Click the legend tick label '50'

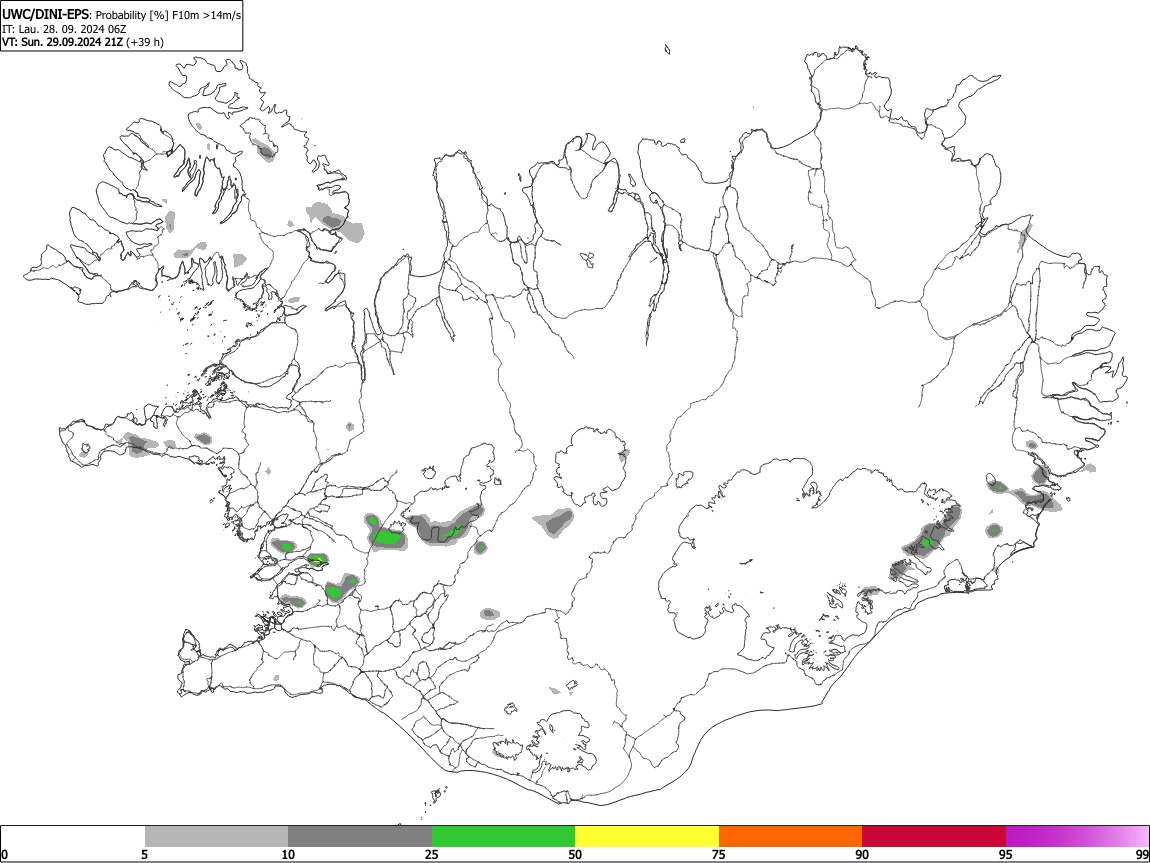575,854
